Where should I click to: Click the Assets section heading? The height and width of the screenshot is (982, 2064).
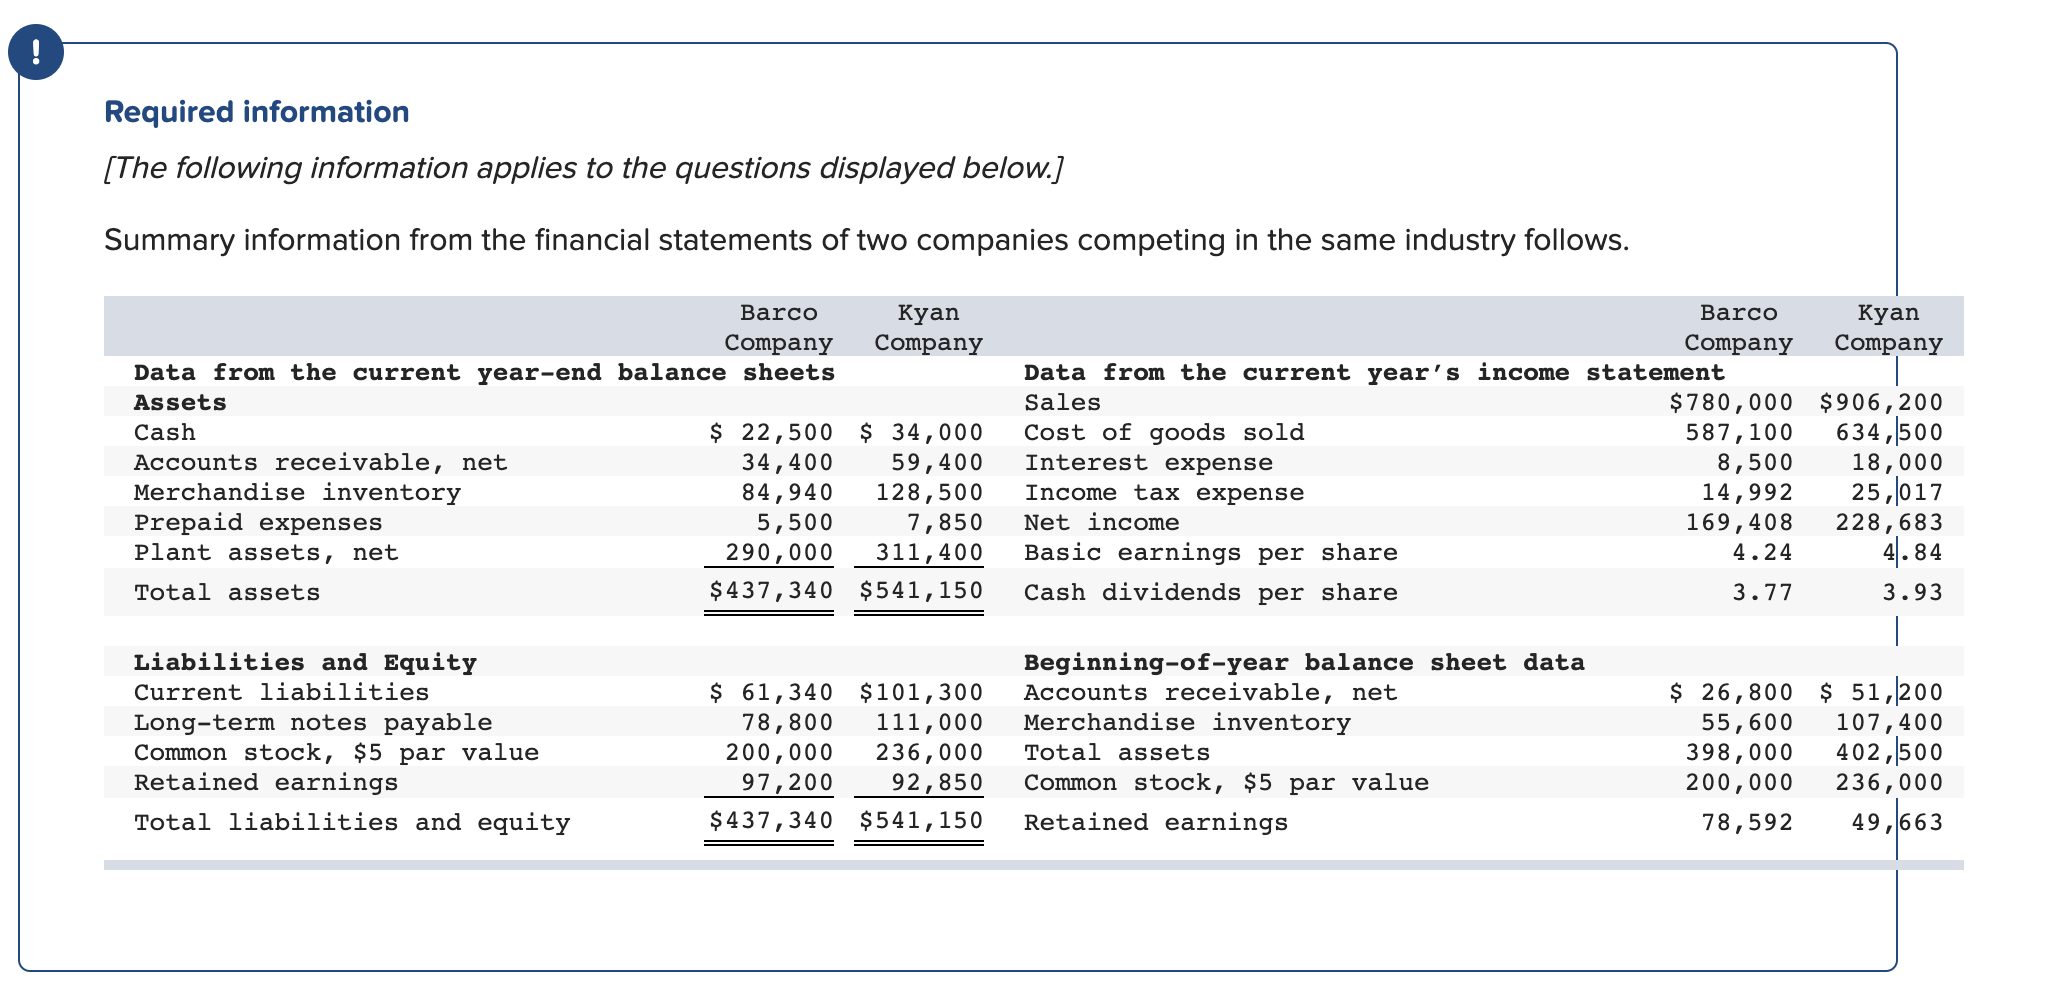click(180, 402)
